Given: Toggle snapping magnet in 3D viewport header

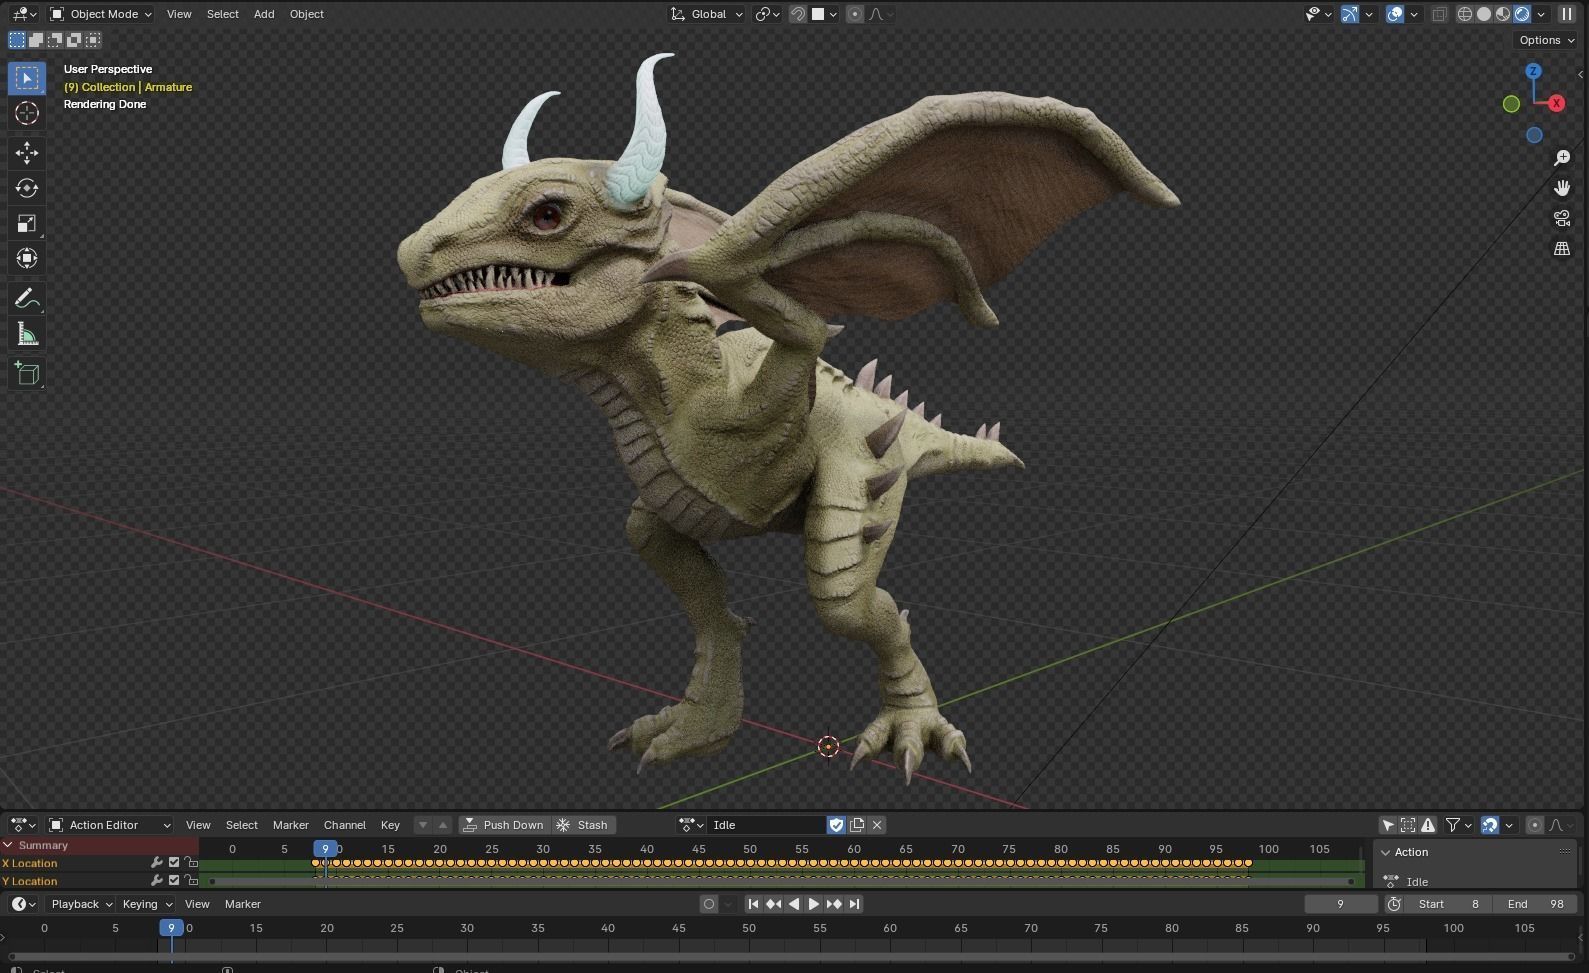Looking at the screenshot, I should pos(798,14).
